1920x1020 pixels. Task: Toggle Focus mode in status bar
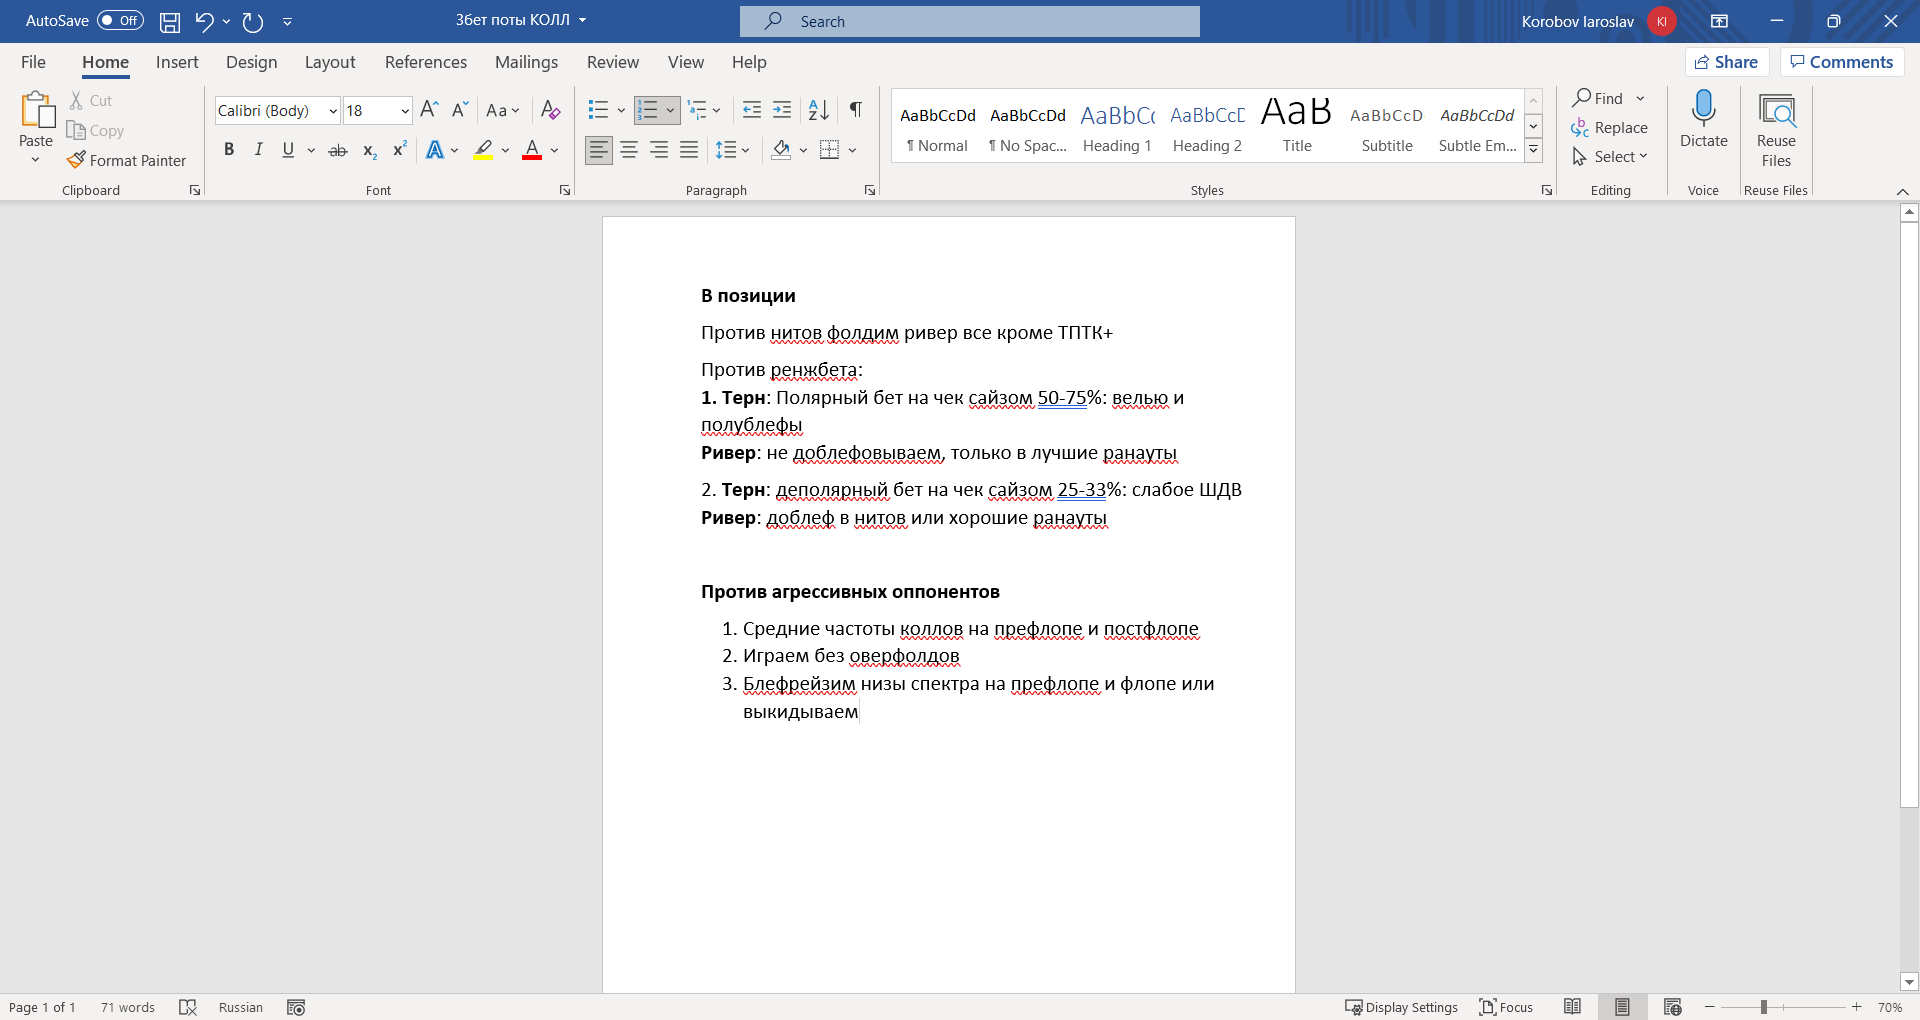(x=1506, y=1007)
